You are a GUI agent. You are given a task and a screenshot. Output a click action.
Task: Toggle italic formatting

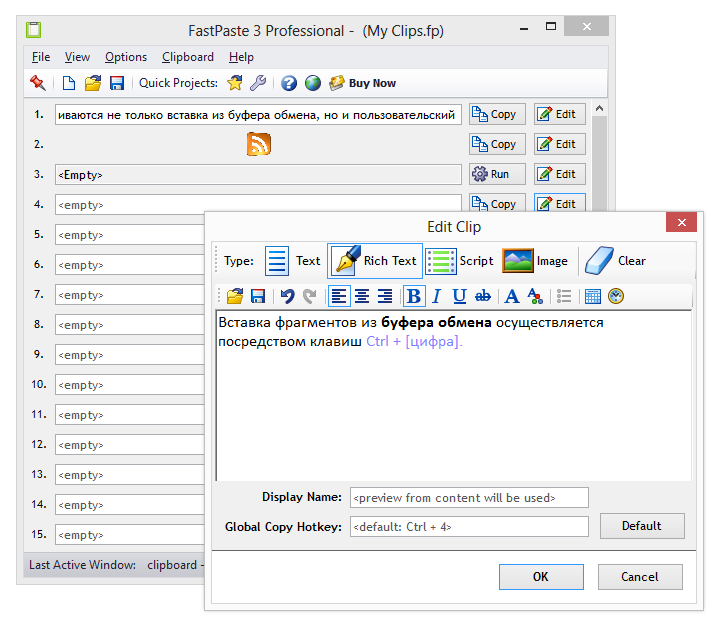[x=437, y=296]
